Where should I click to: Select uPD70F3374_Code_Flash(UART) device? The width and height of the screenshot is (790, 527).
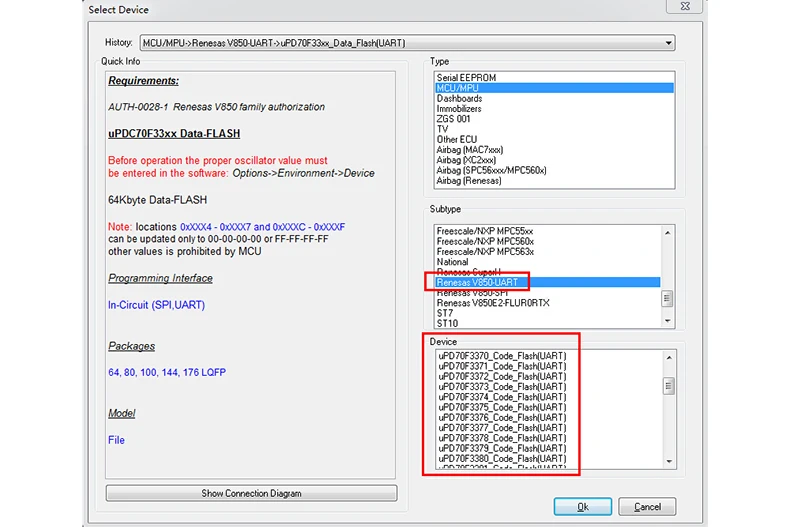[x=549, y=397]
